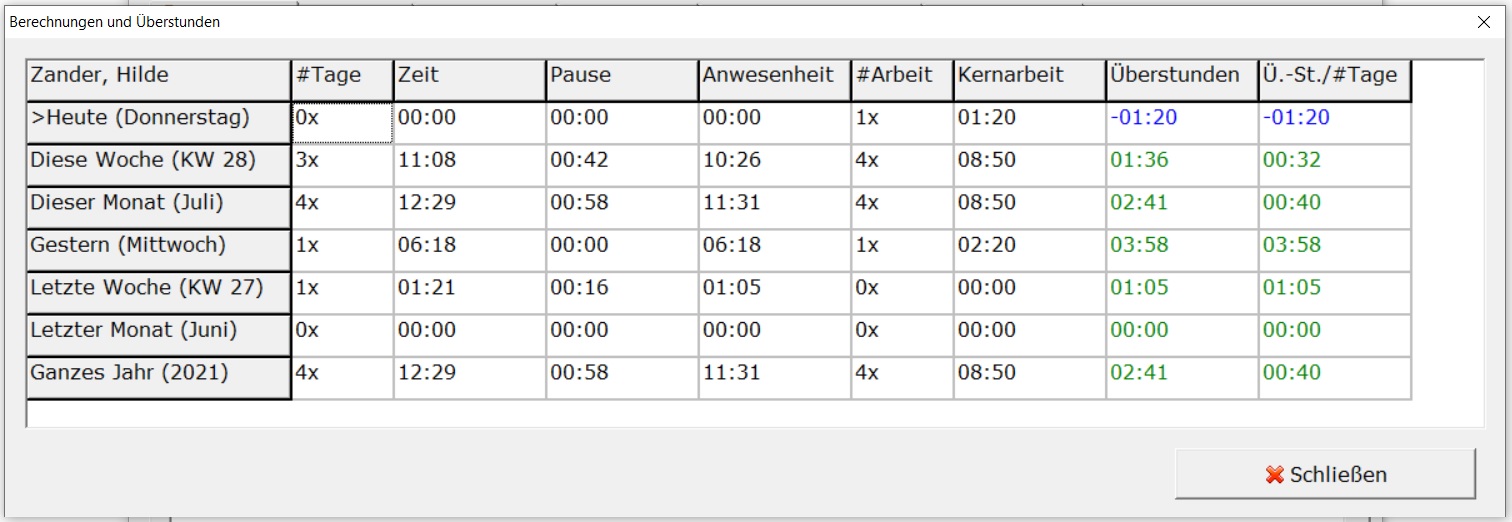The width and height of the screenshot is (1512, 522).
Task: Click the Schließen button
Action: pyautogui.click(x=1325, y=474)
